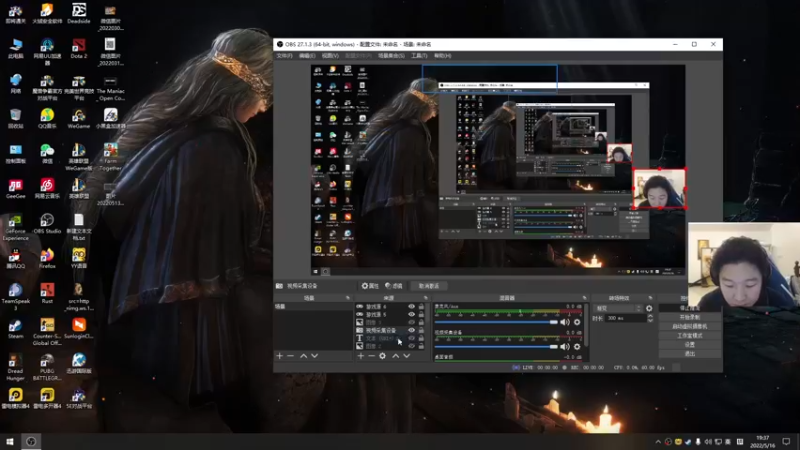The height and width of the screenshot is (450, 800).
Task: Open OBS 设置 settings button
Action: click(x=690, y=344)
